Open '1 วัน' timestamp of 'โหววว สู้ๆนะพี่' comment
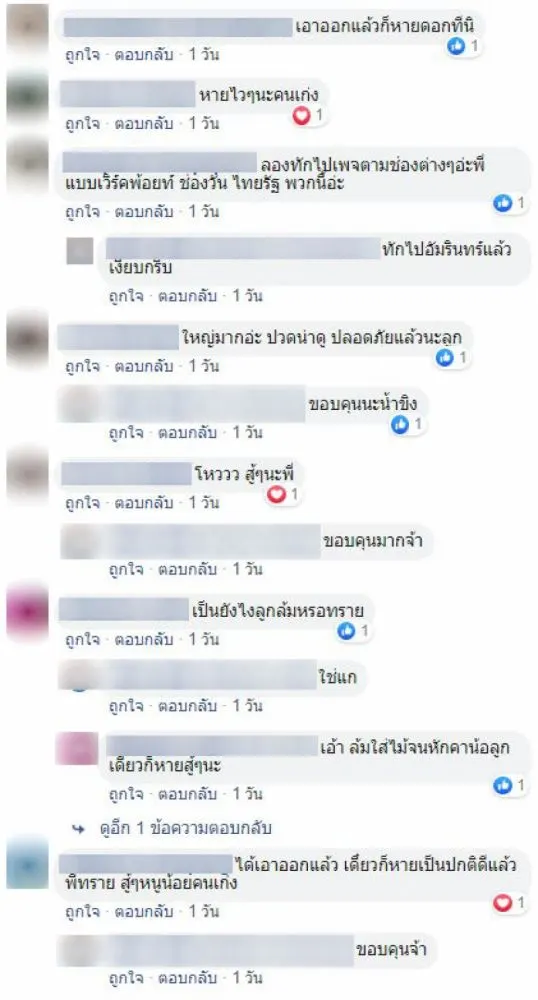538x1000 pixels. click(203, 503)
